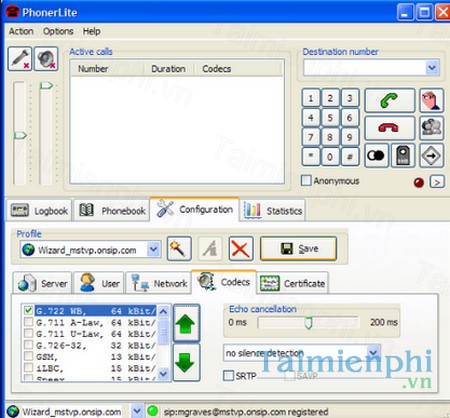Viewport: 450px width, 418px height.
Task: Dial digit 9 on keypad
Action: 349,137
